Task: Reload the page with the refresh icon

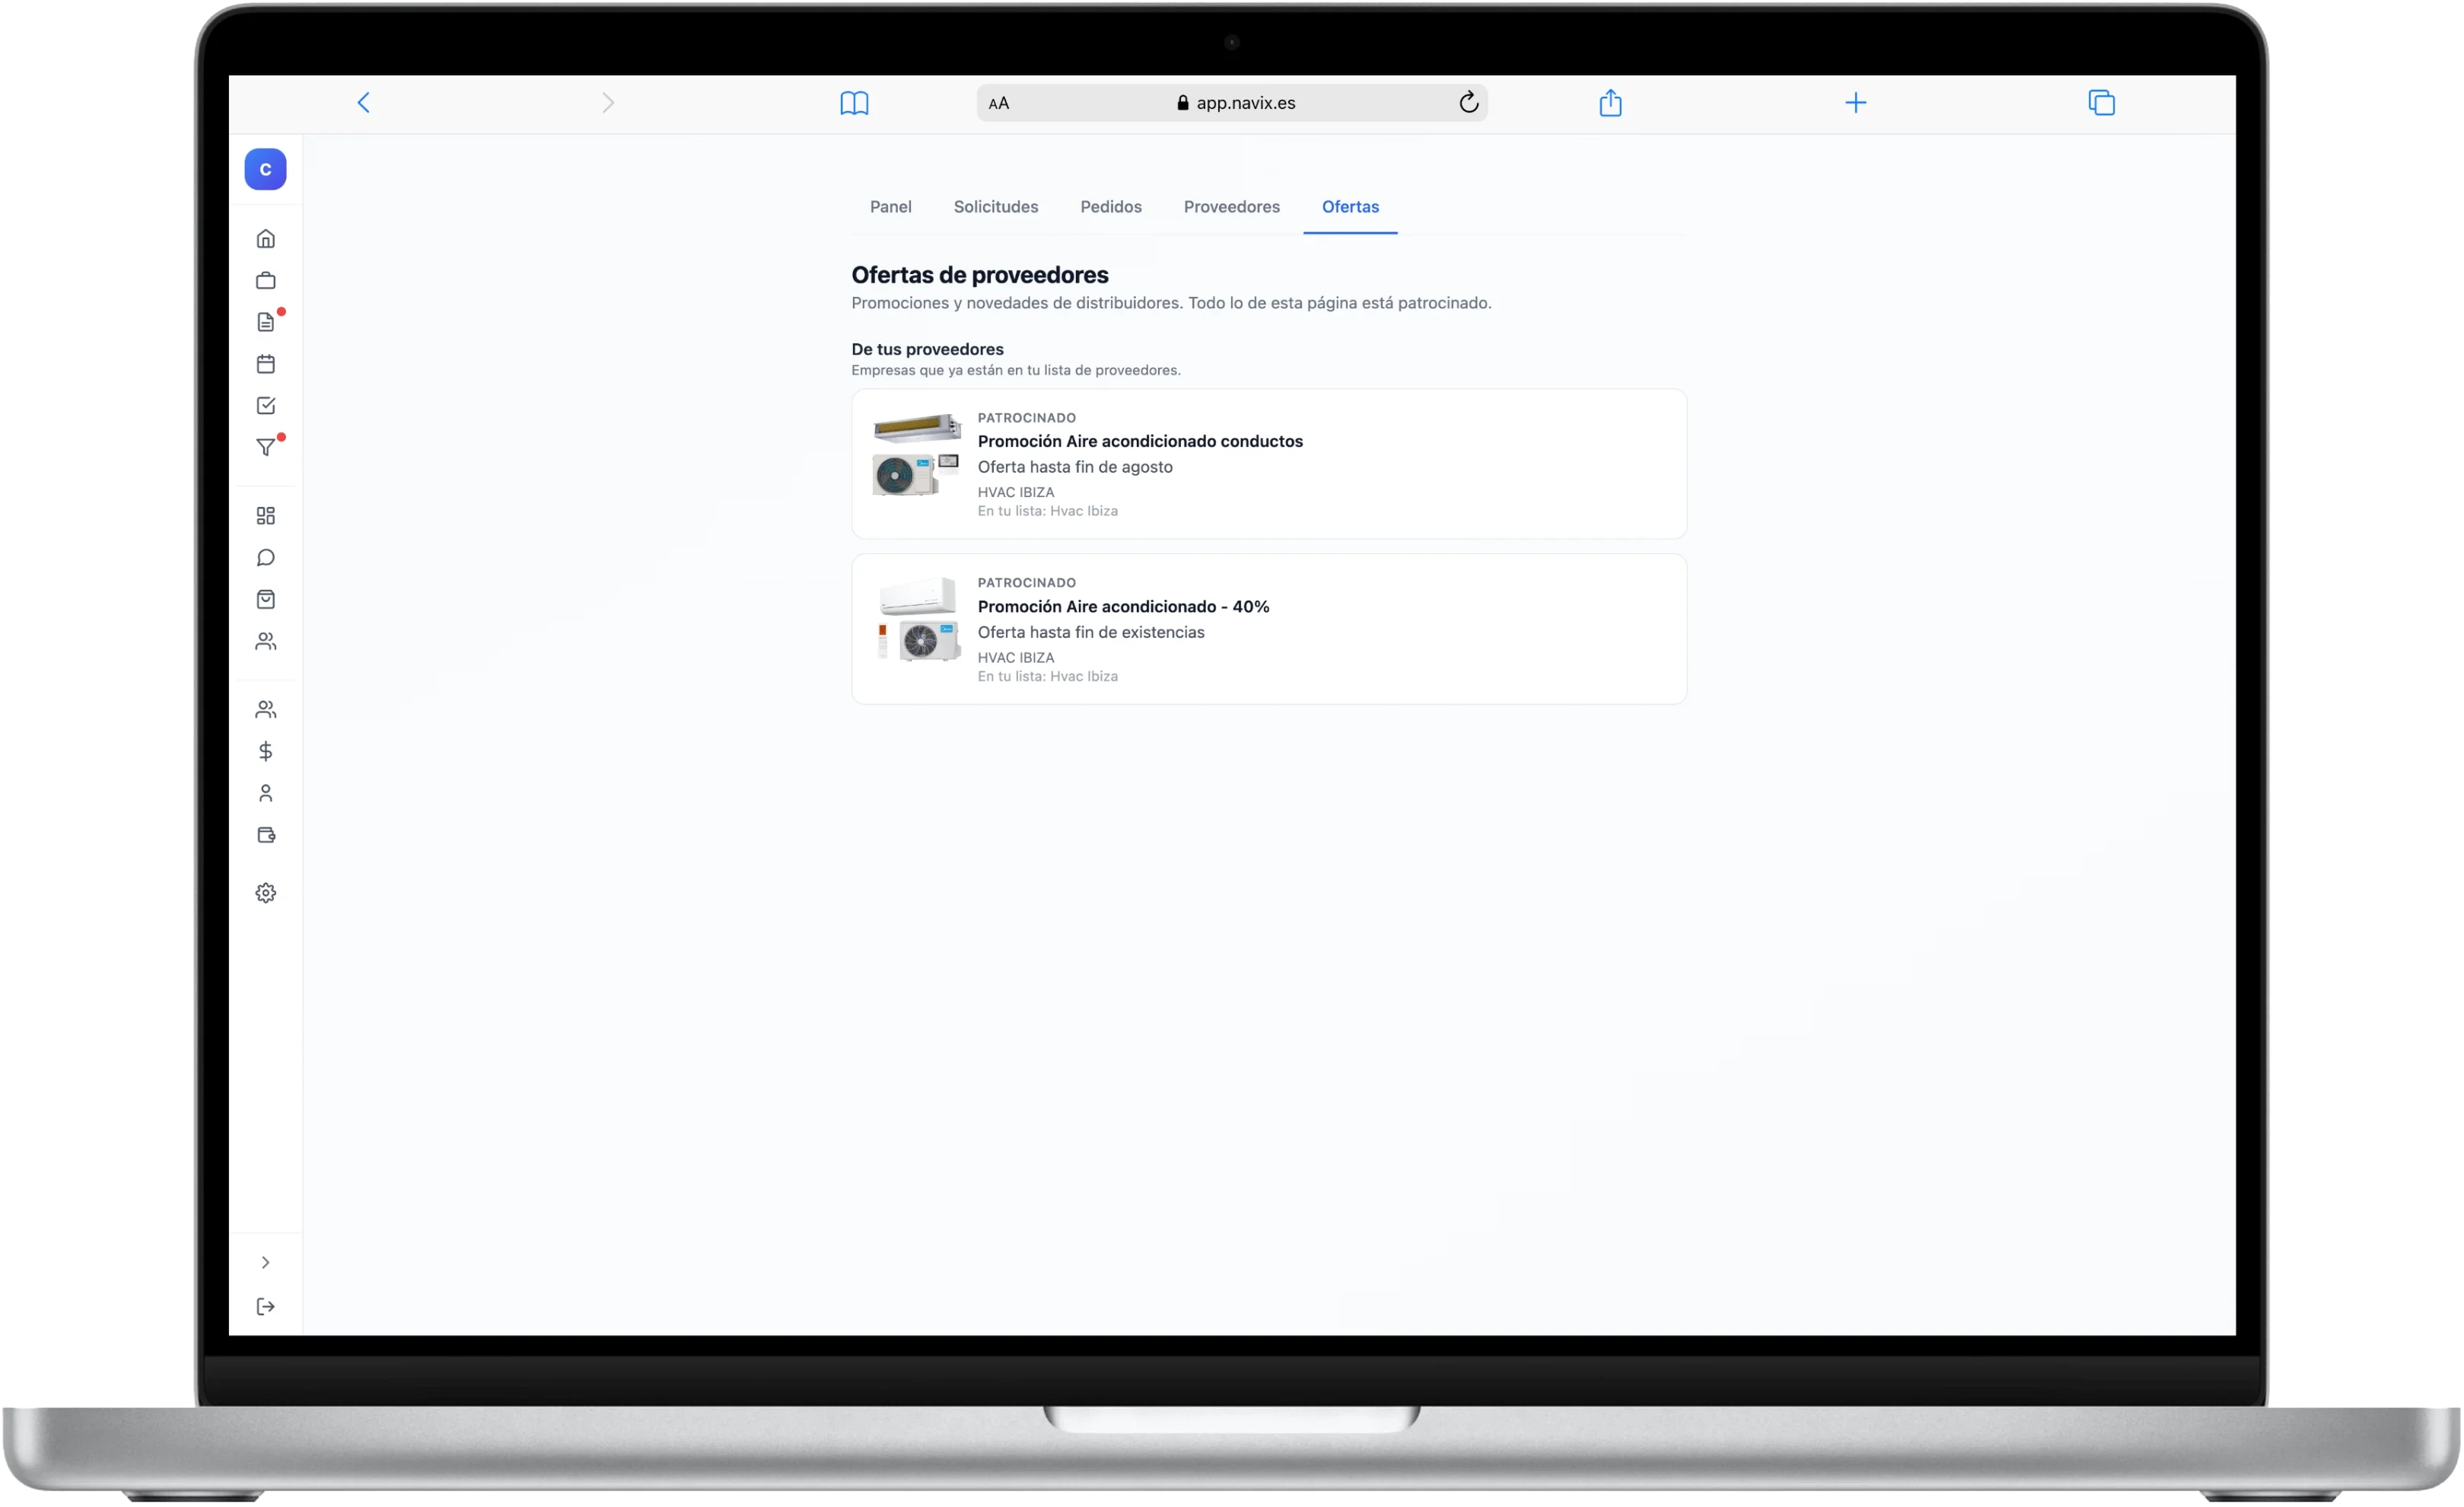Action: [1468, 103]
